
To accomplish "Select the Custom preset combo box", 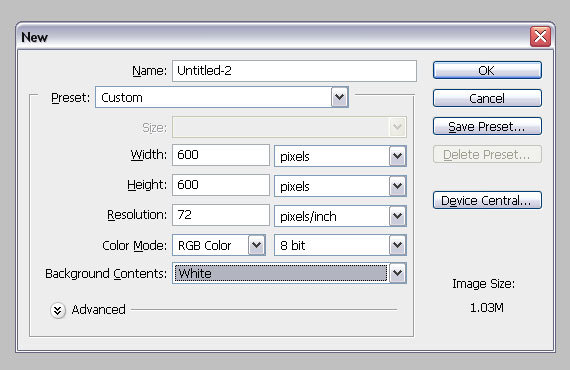I will [x=222, y=97].
